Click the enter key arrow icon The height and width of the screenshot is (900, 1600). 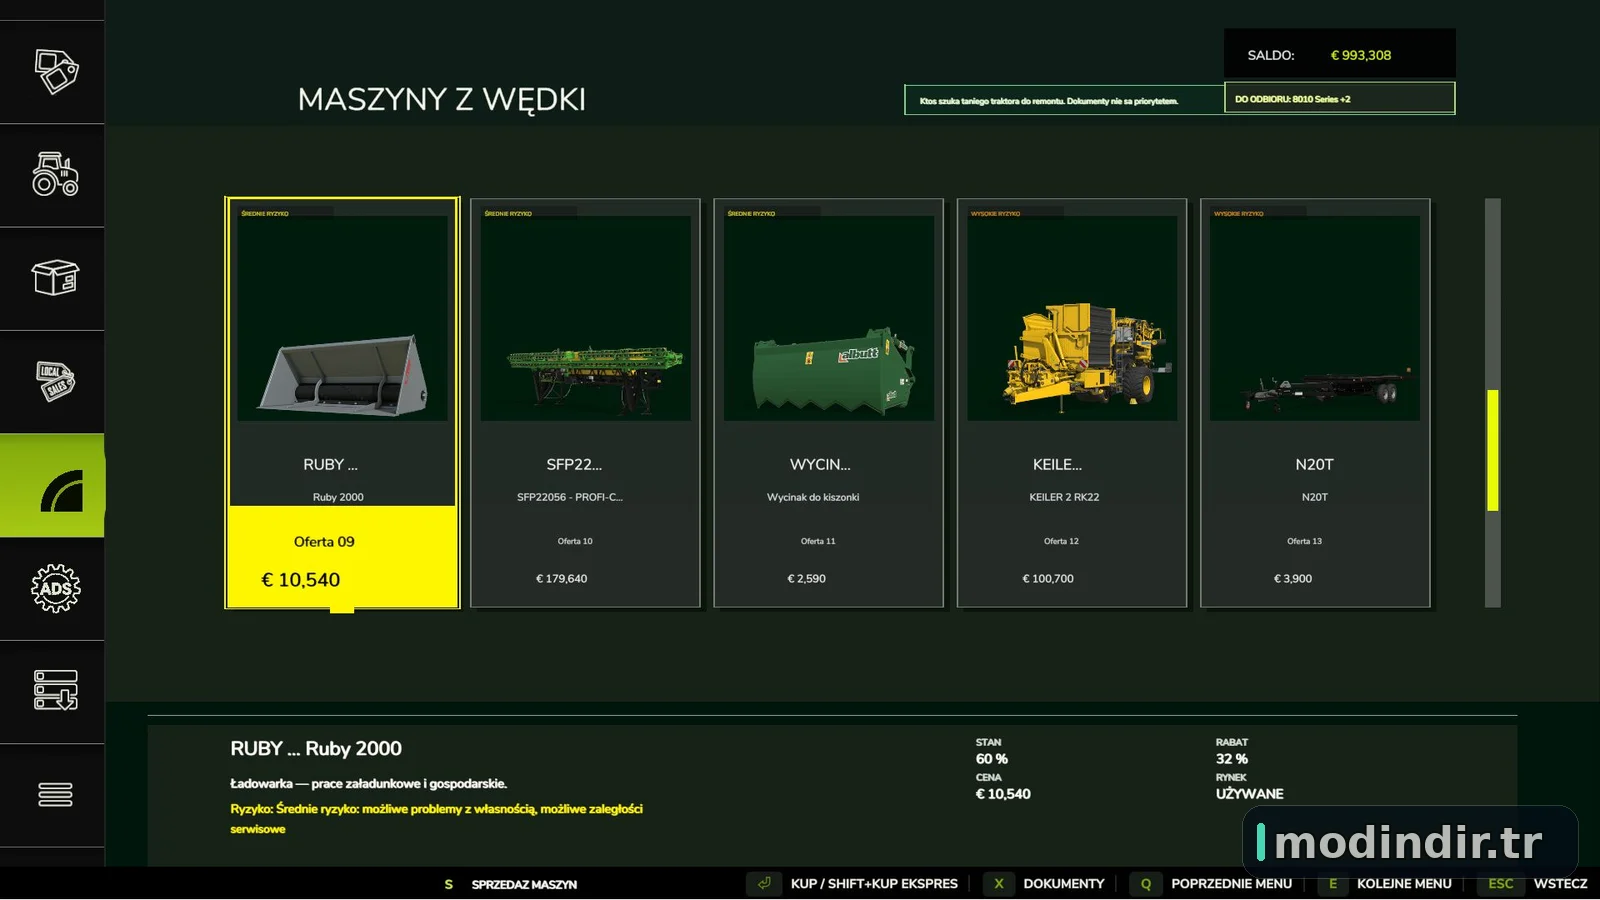[x=764, y=883]
